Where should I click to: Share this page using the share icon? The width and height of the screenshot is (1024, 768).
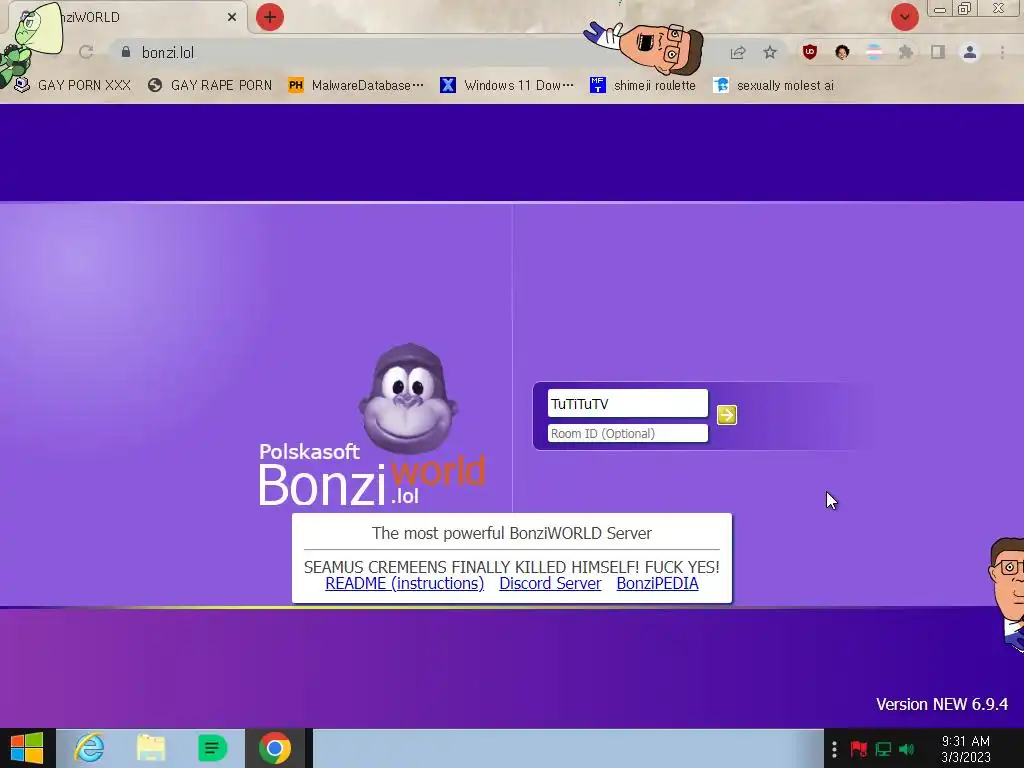pos(738,52)
